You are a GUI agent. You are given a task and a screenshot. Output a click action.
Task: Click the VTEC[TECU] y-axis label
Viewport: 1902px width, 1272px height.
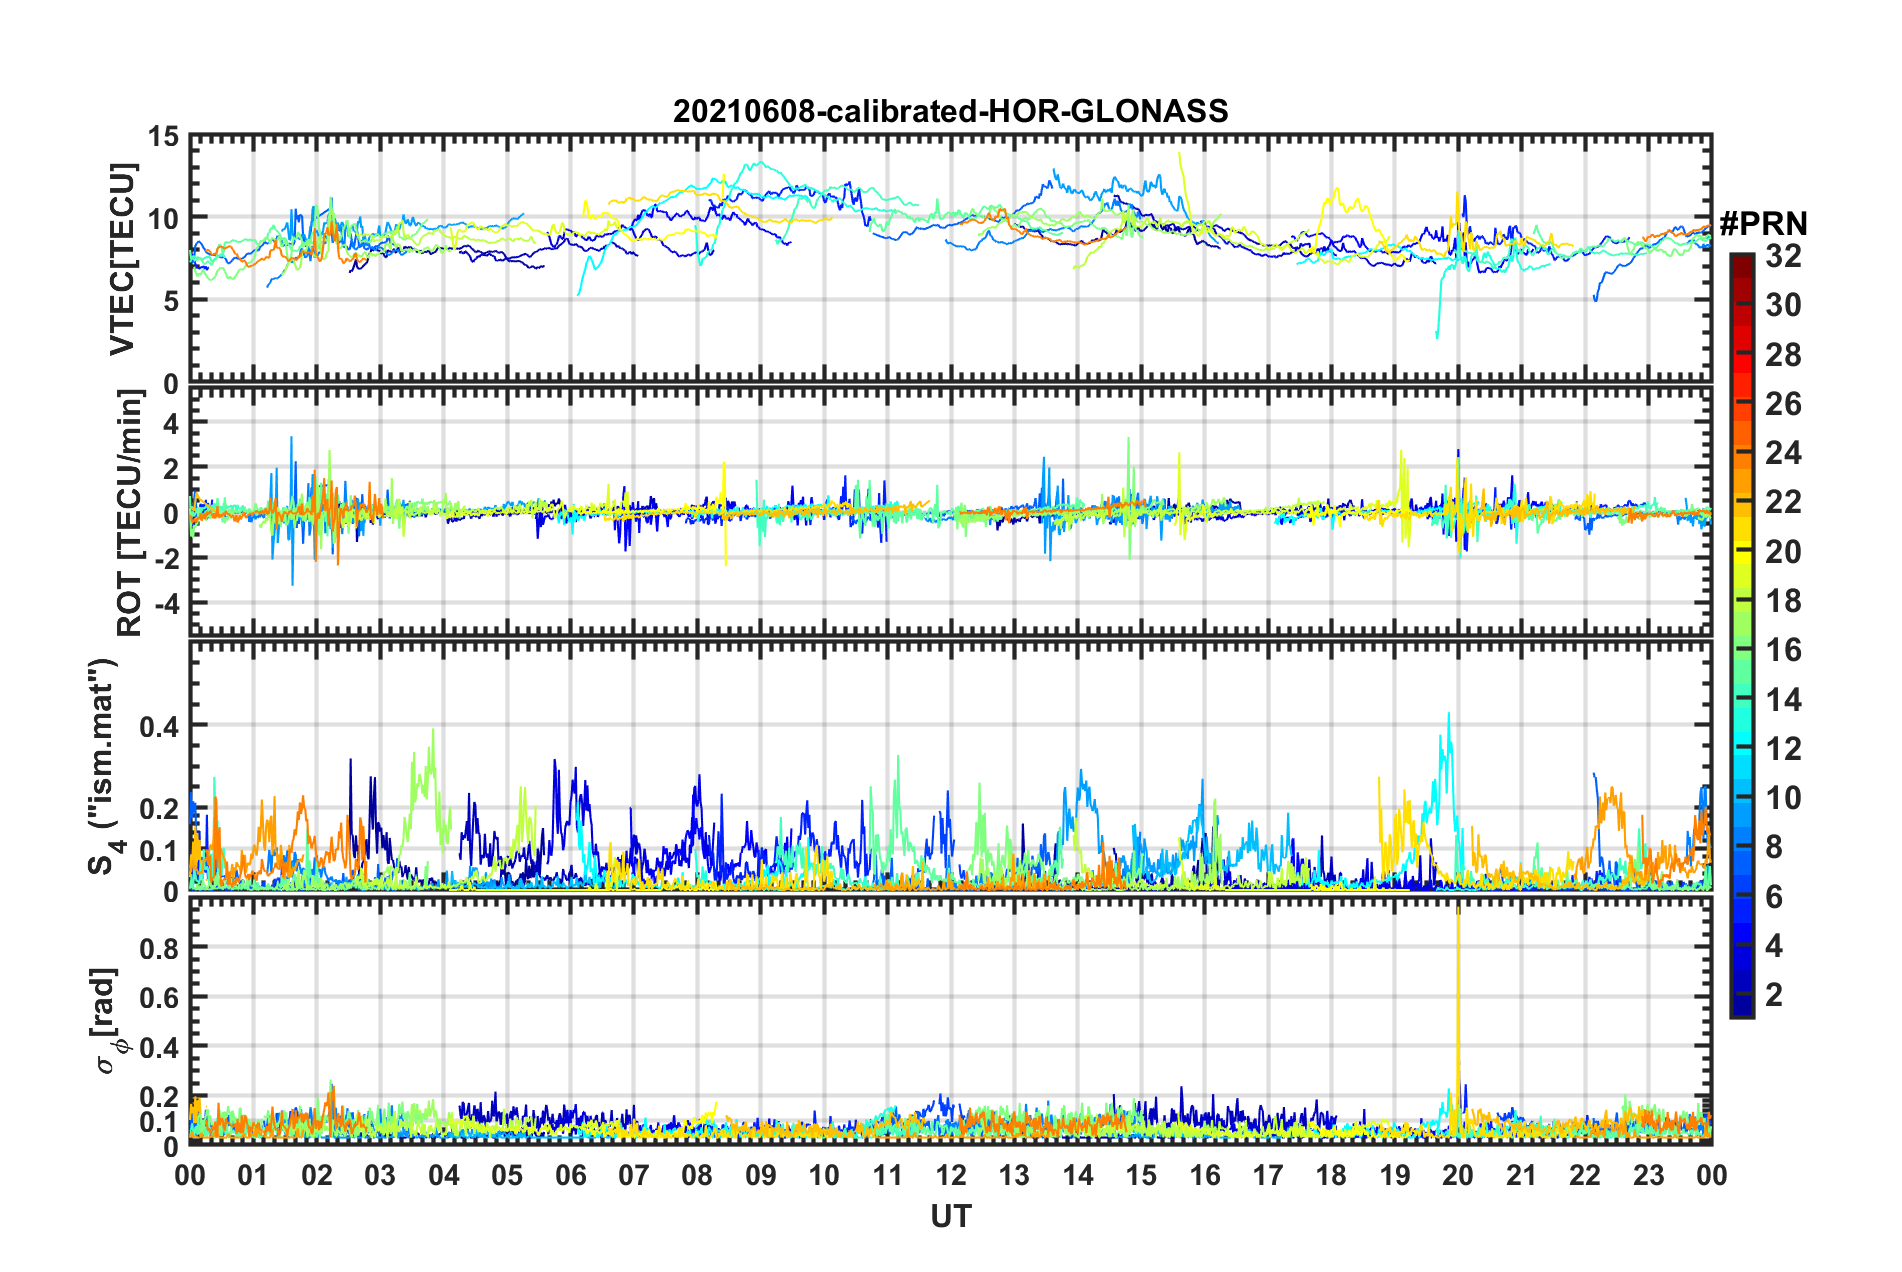point(122,259)
